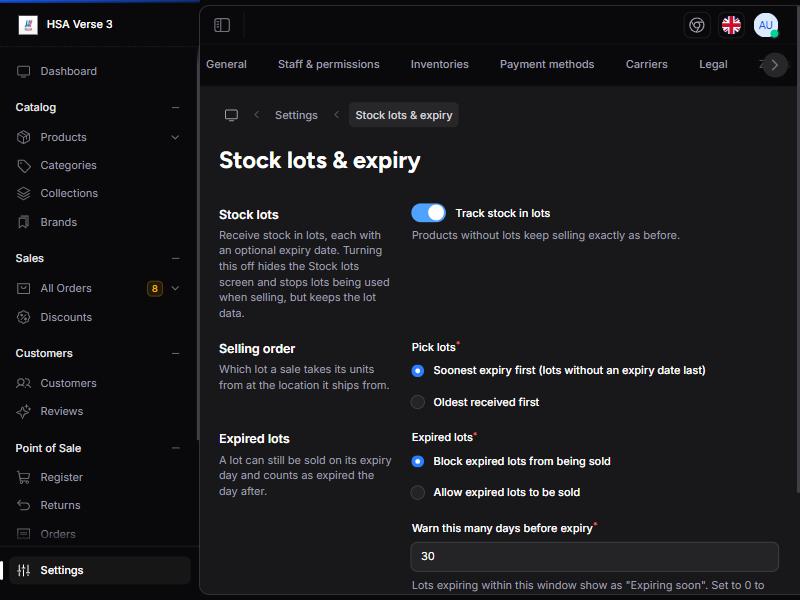Screen dimensions: 800x600
Task: Expand the All Orders submenu chevron
Action: click(175, 288)
